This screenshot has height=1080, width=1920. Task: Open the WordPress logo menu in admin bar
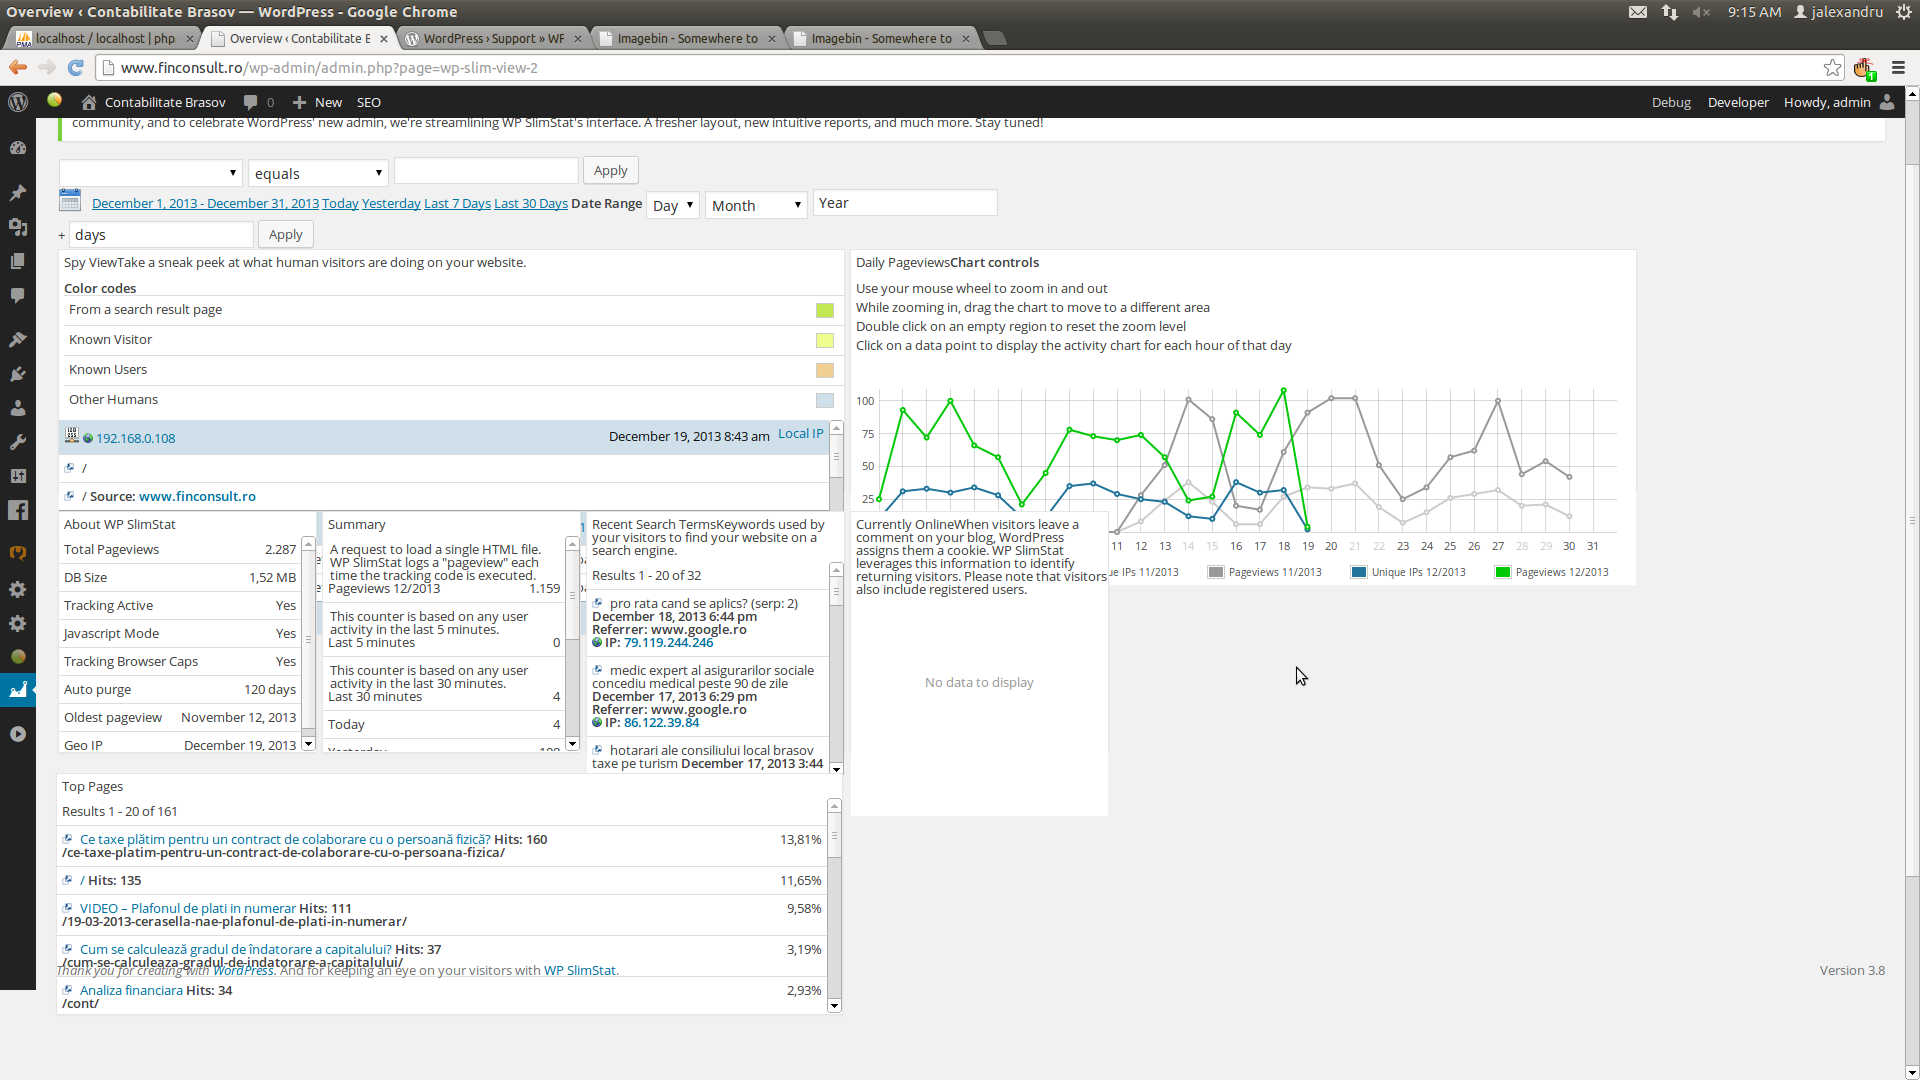click(x=18, y=102)
